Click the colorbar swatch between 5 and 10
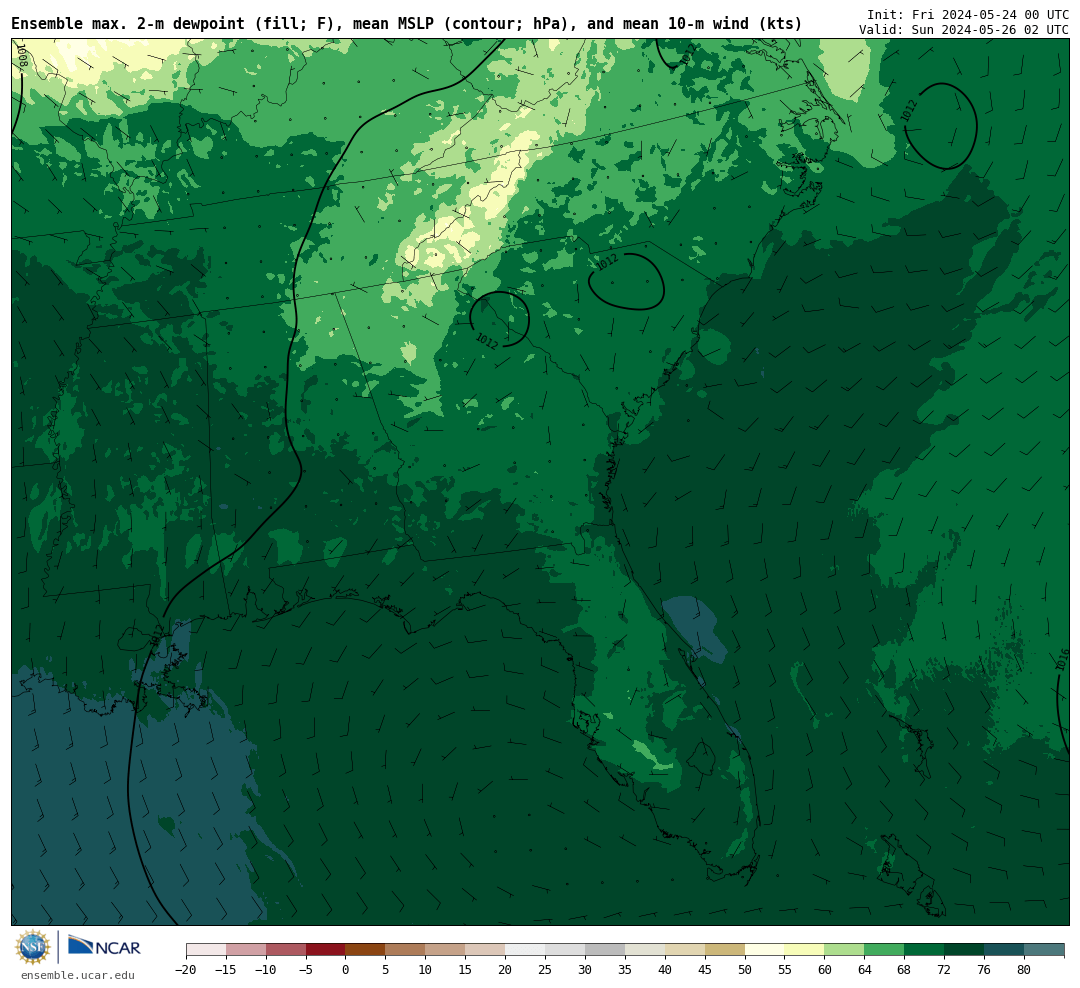Viewport: 1080px width, 988px height. (x=406, y=950)
